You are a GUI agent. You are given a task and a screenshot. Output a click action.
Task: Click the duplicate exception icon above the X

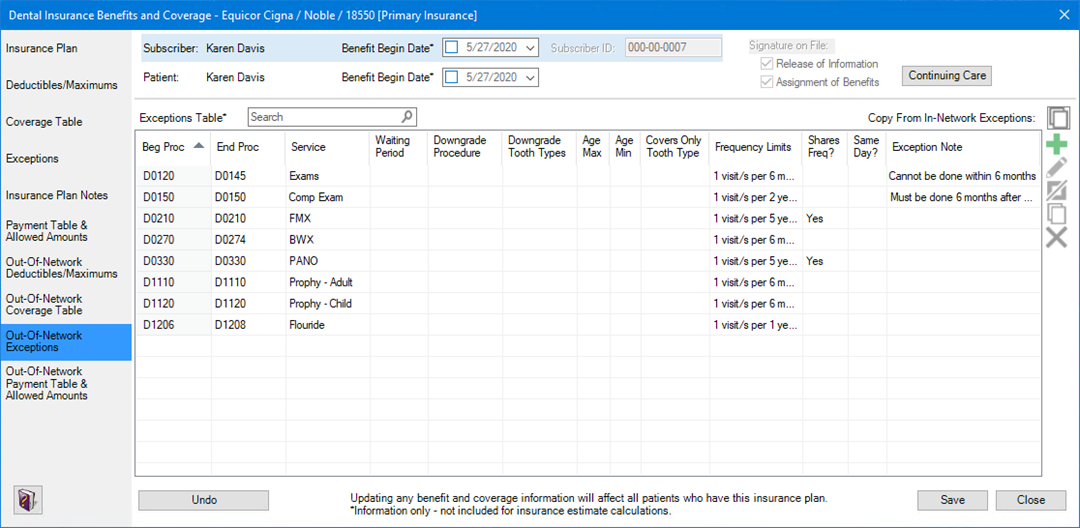(1056, 214)
